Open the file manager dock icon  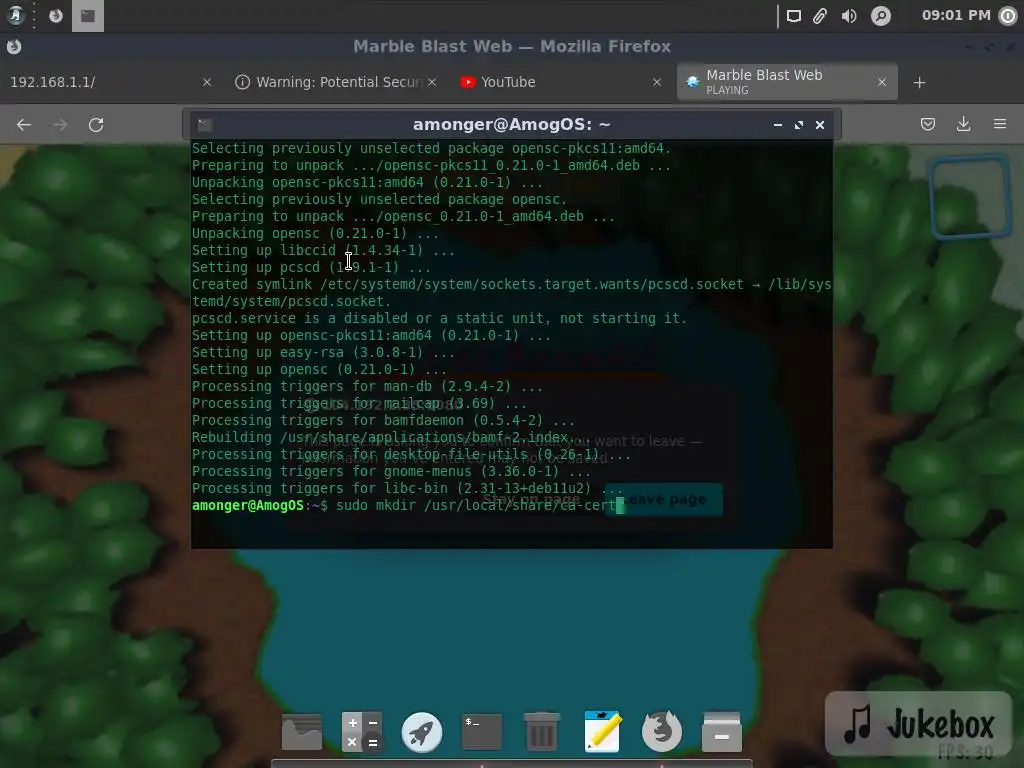click(x=302, y=731)
